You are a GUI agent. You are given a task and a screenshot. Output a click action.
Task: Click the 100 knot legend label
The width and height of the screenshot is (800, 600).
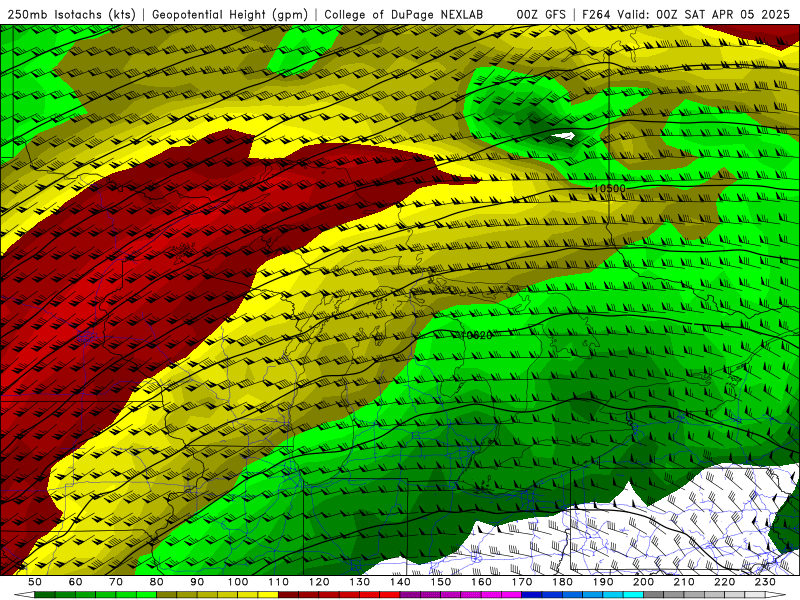point(238,582)
